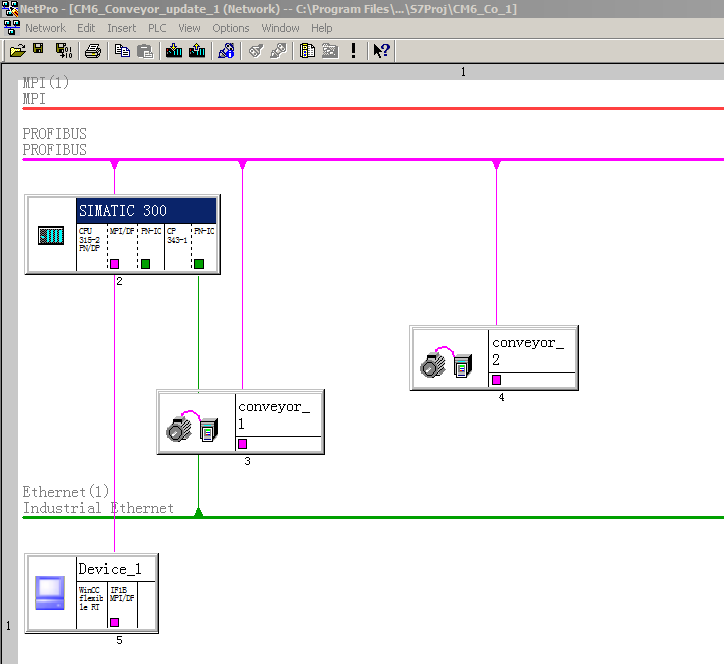Select the SIMATIC 300 station title

(146, 211)
